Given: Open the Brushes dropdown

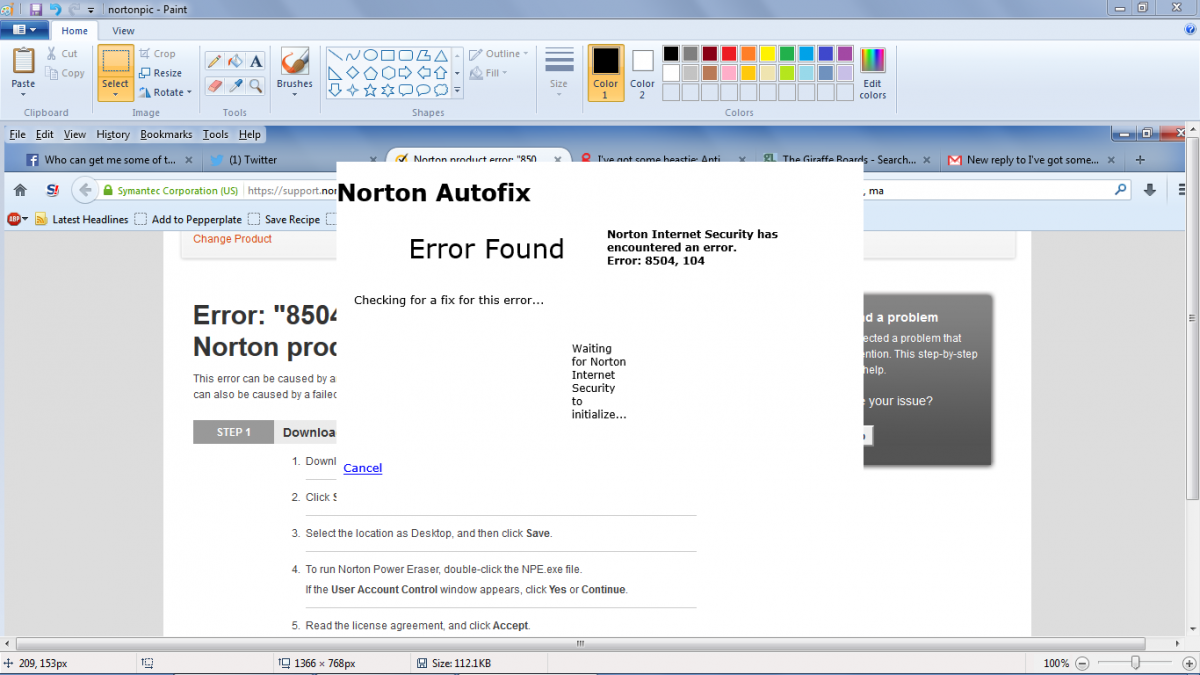Looking at the screenshot, I should (x=295, y=96).
